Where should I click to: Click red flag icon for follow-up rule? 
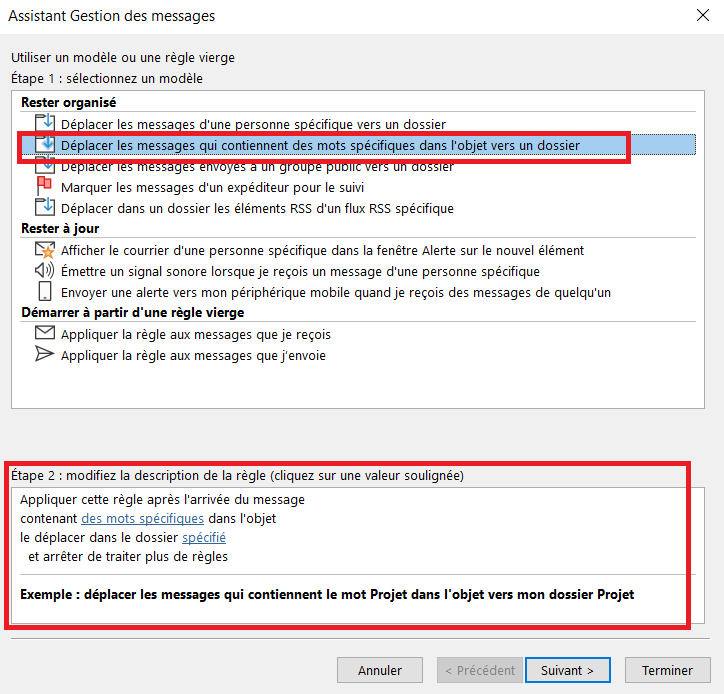(44, 186)
